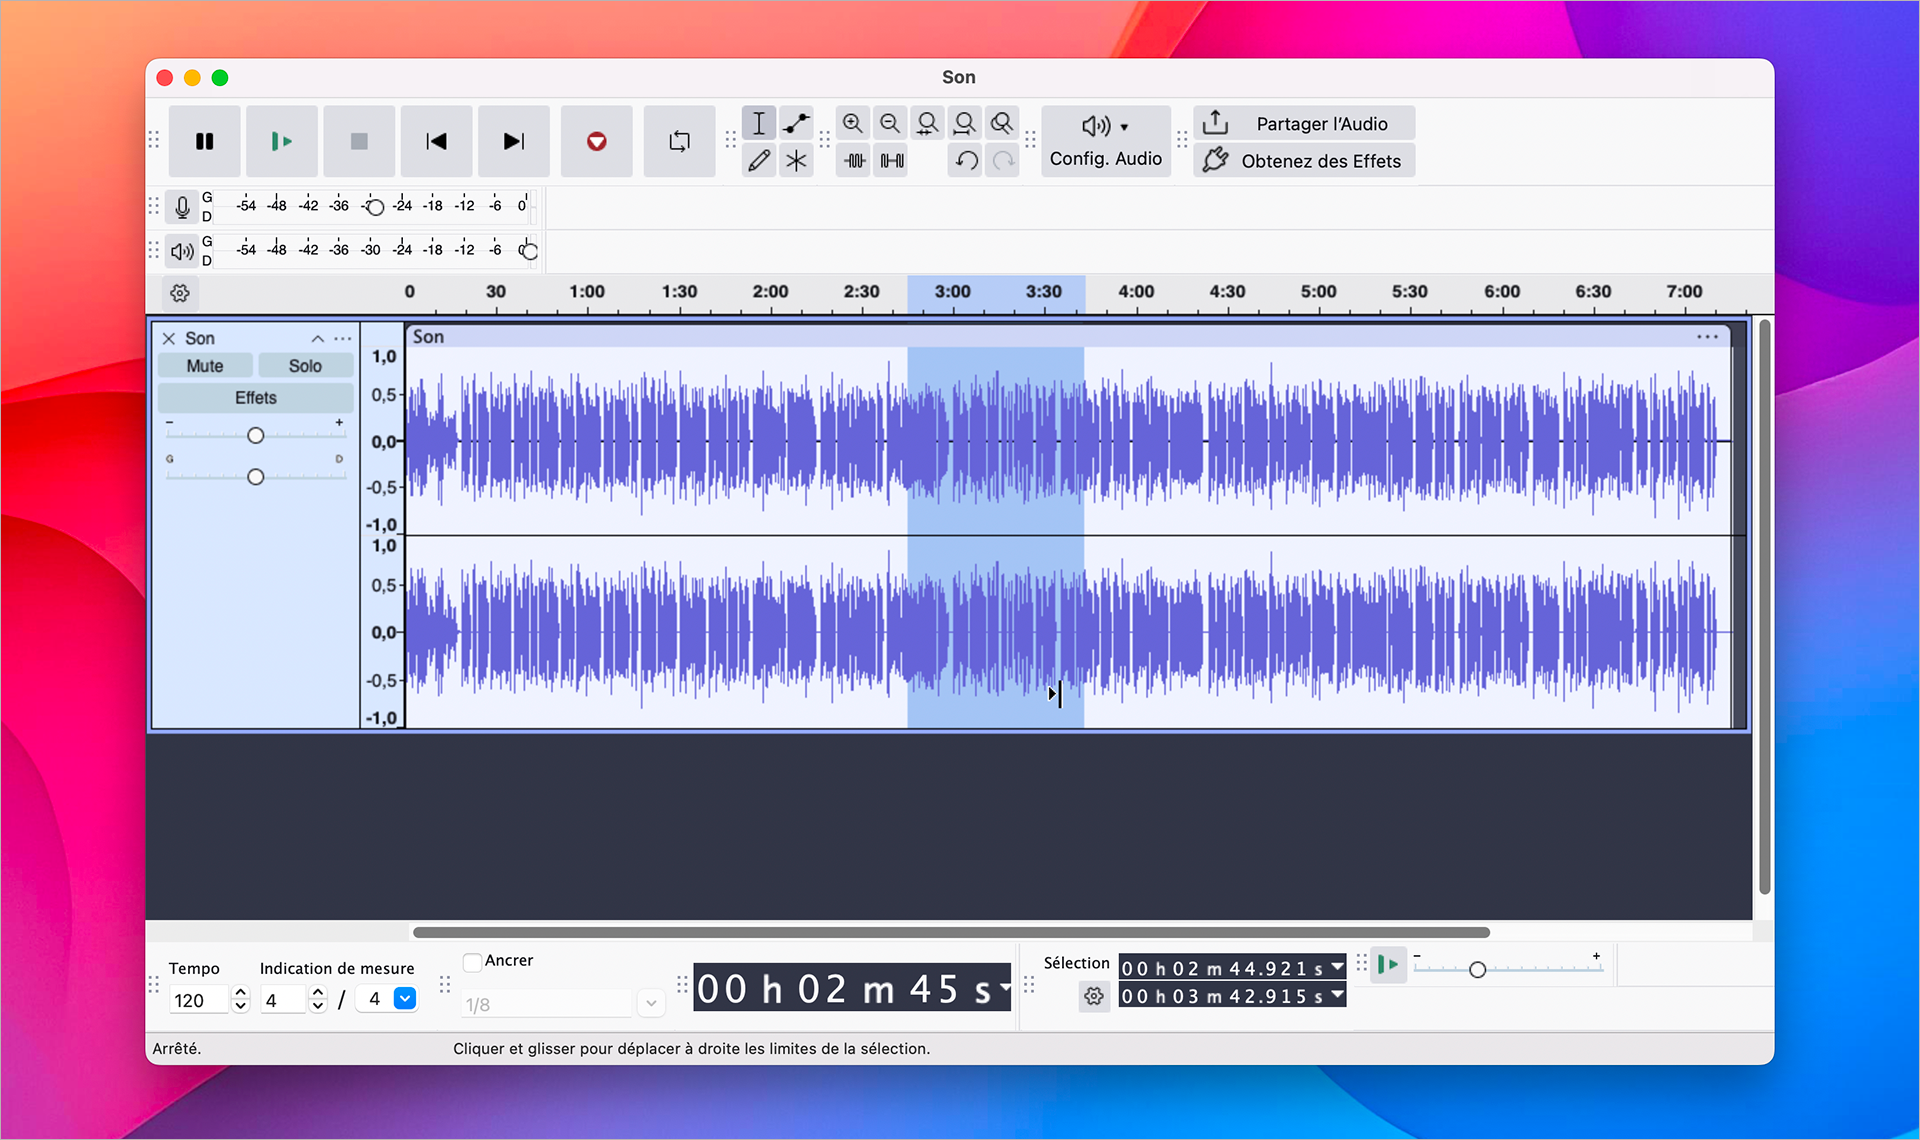1920x1140 pixels.
Task: Select the Draw pencil tool
Action: point(759,160)
